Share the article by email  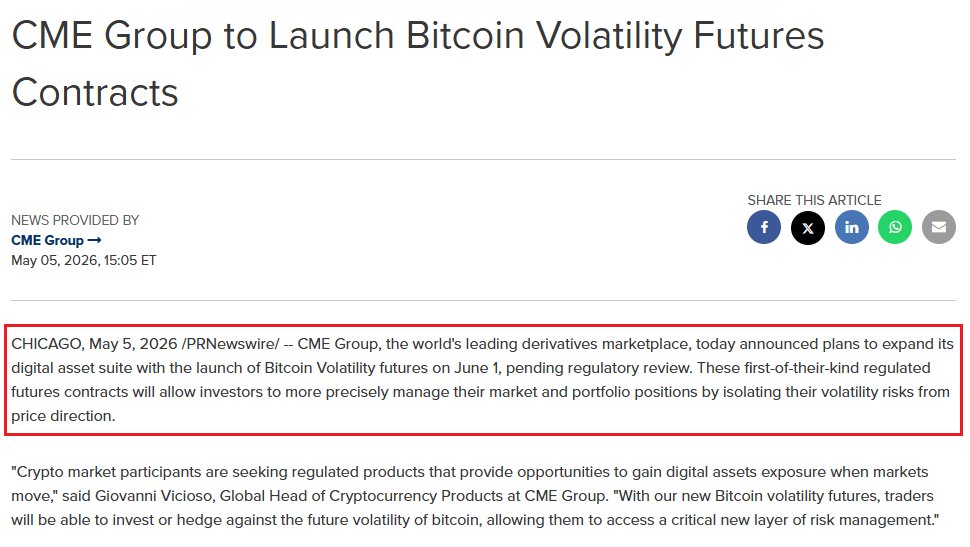[939, 227]
